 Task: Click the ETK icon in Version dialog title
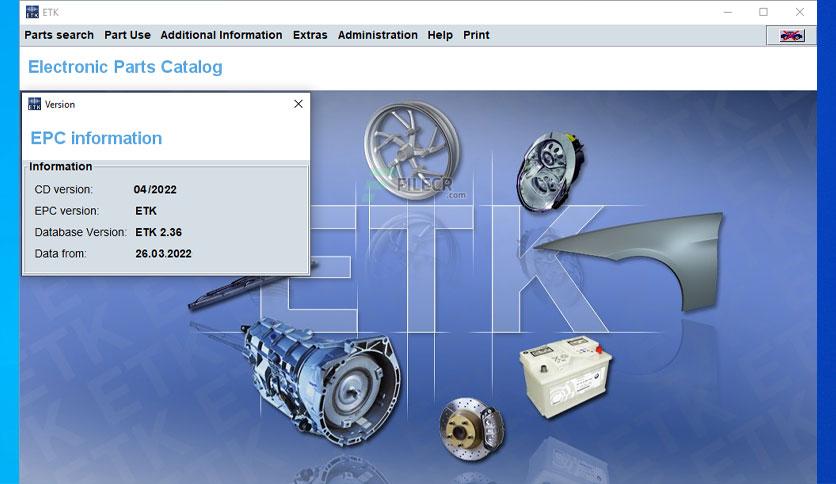(x=35, y=104)
